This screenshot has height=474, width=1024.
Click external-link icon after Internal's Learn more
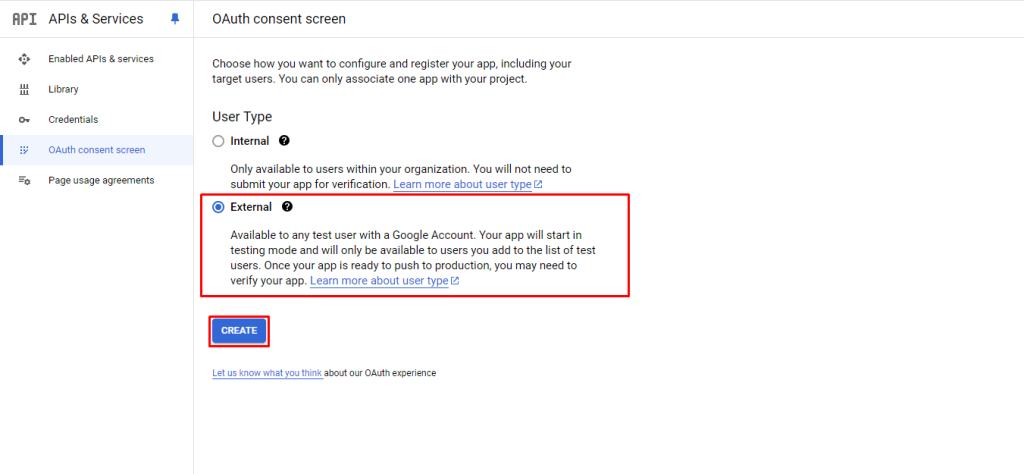coord(538,185)
